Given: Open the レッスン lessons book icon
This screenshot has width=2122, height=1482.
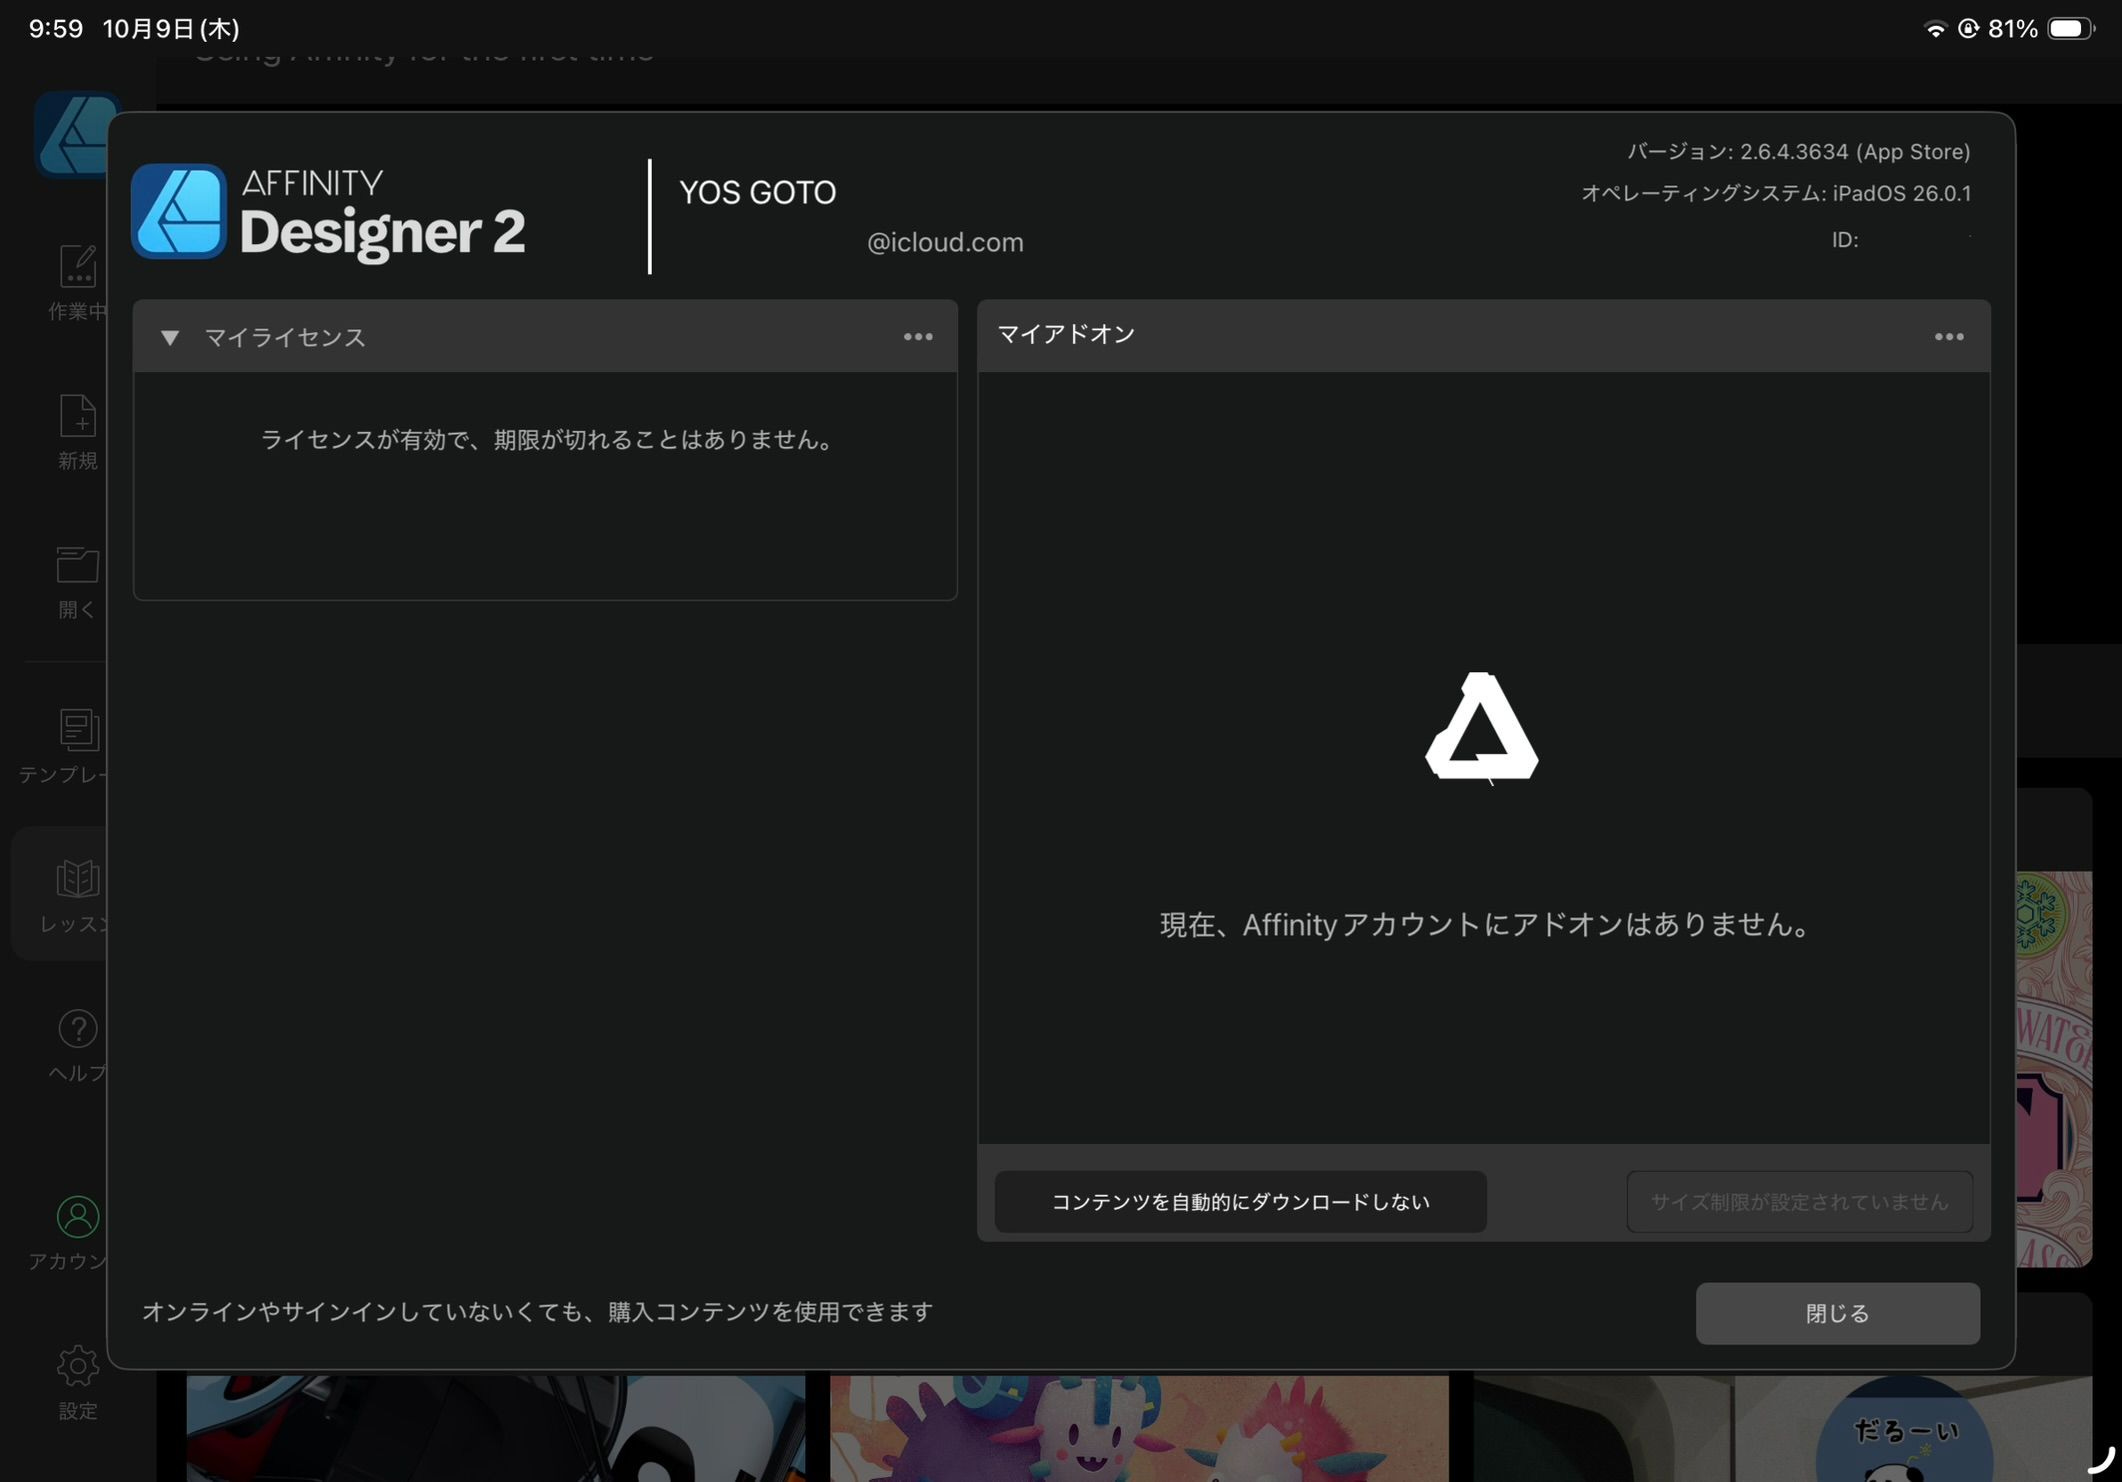Looking at the screenshot, I should pos(77,880).
